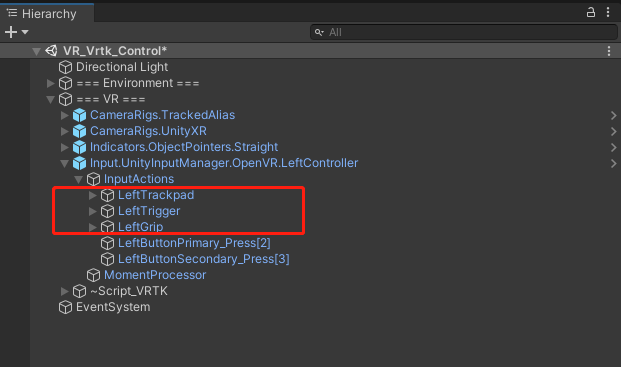This screenshot has height=367, width=621.
Task: Click the CameraRigs.TrackedAlias prefab cube icon
Action: tap(80, 115)
